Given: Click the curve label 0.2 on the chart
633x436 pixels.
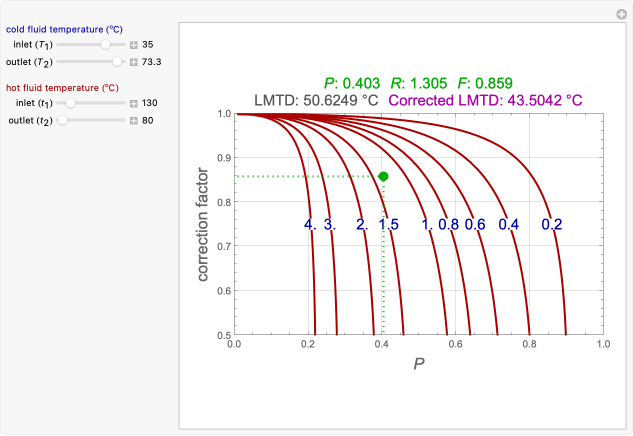Looking at the screenshot, I should pos(552,225).
